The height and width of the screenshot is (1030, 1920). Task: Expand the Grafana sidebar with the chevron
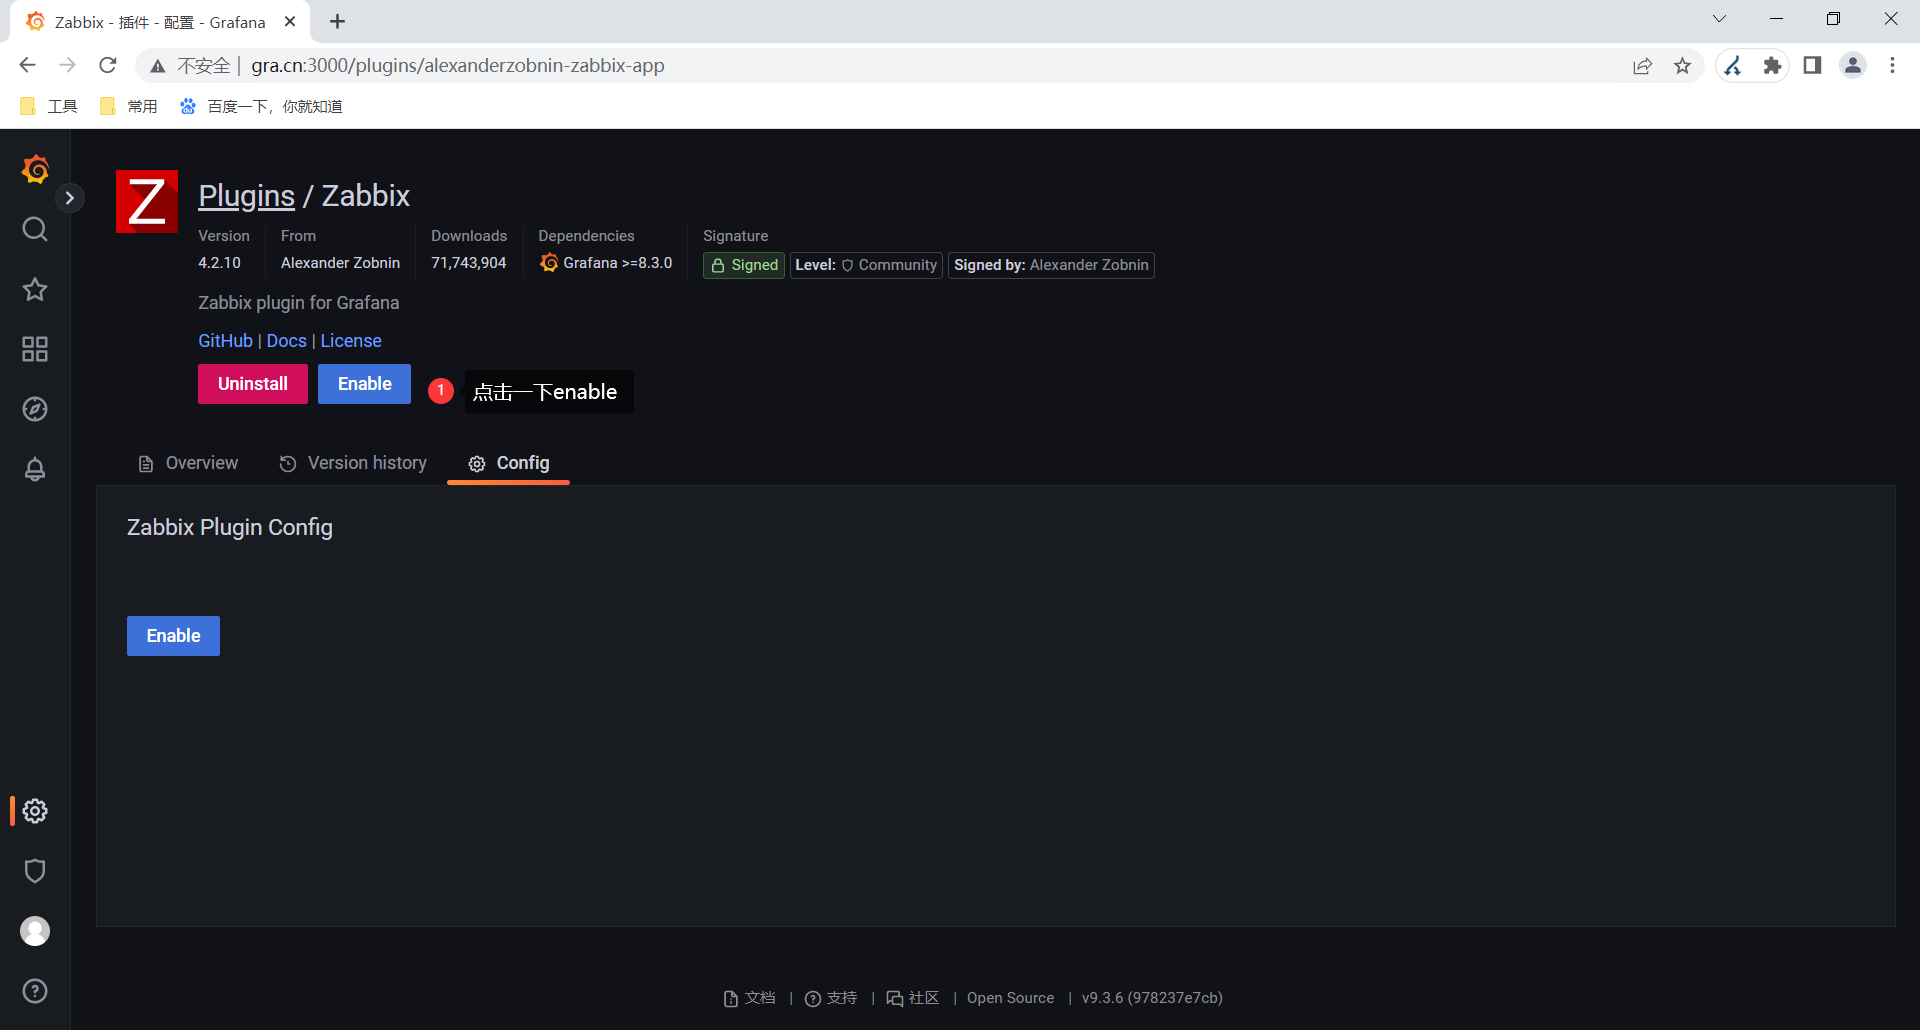69,198
